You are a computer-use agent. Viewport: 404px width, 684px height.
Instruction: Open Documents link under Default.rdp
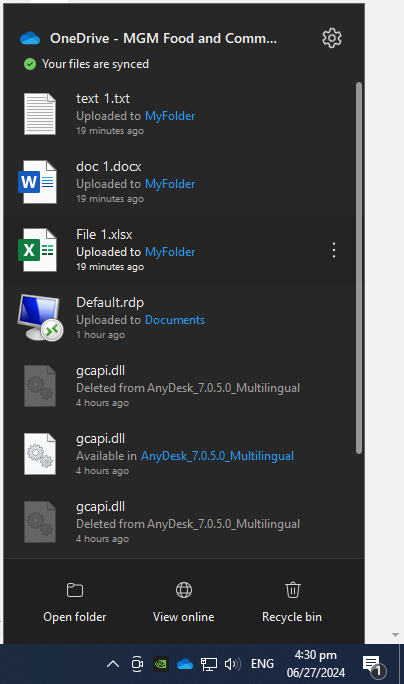(175, 320)
